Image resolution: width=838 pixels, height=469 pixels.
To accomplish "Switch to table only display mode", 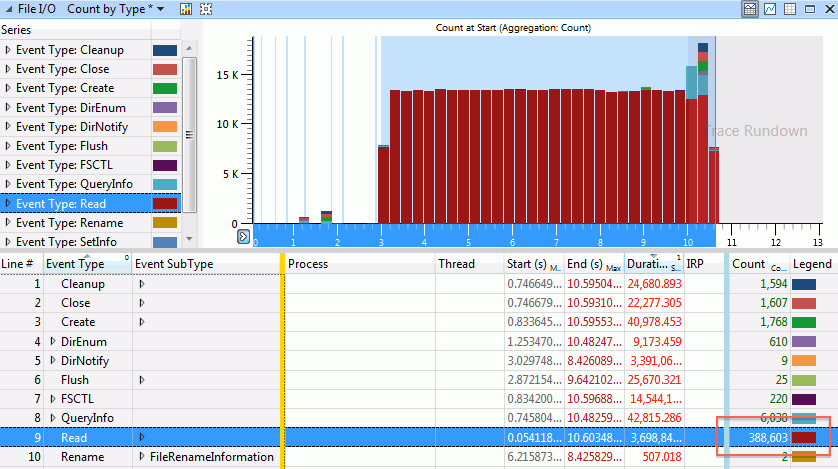I will coord(790,9).
